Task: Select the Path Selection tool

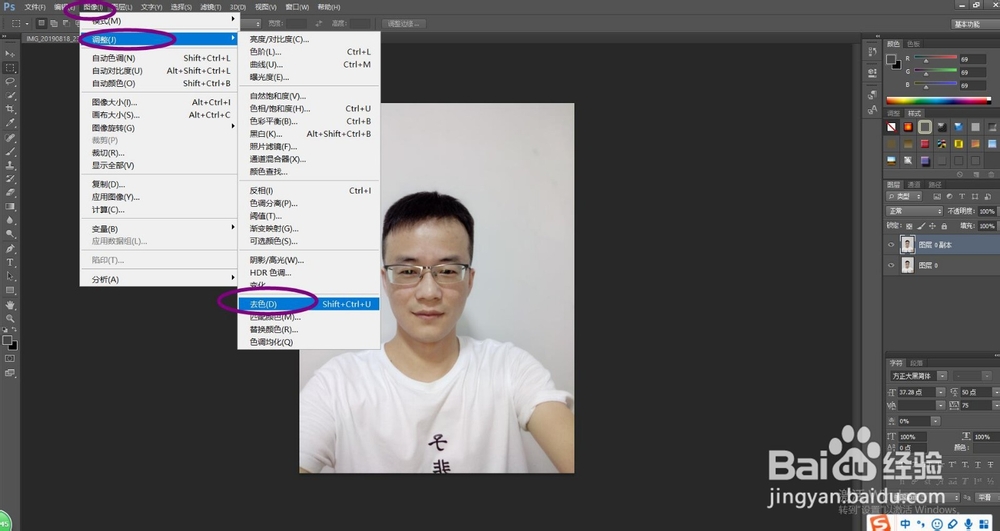Action: [10, 277]
